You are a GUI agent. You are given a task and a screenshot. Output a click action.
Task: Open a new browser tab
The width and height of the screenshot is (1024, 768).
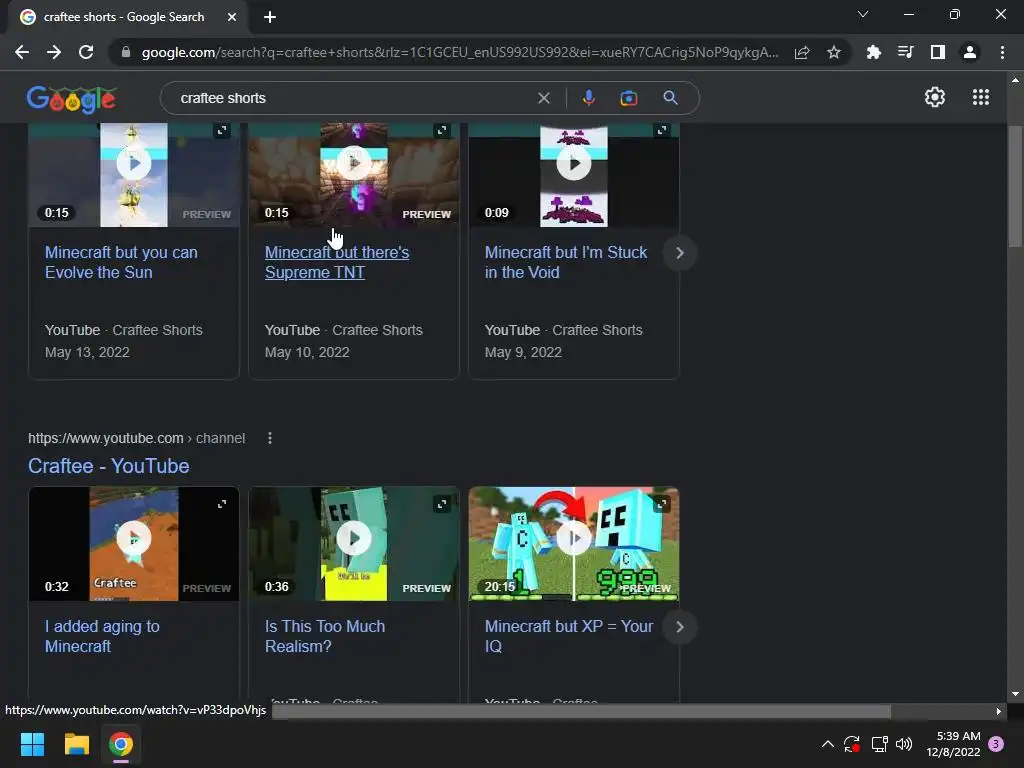[x=270, y=17]
